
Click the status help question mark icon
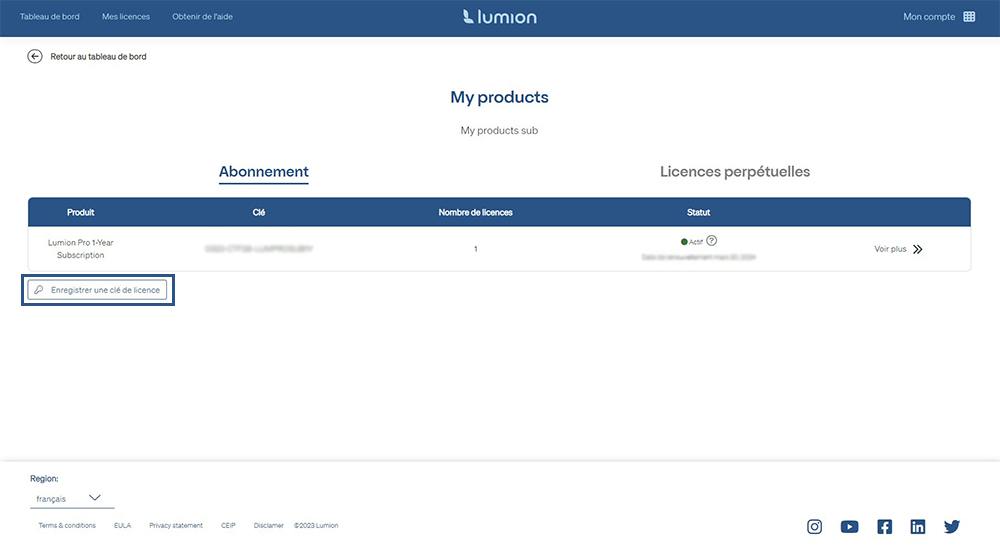click(712, 240)
